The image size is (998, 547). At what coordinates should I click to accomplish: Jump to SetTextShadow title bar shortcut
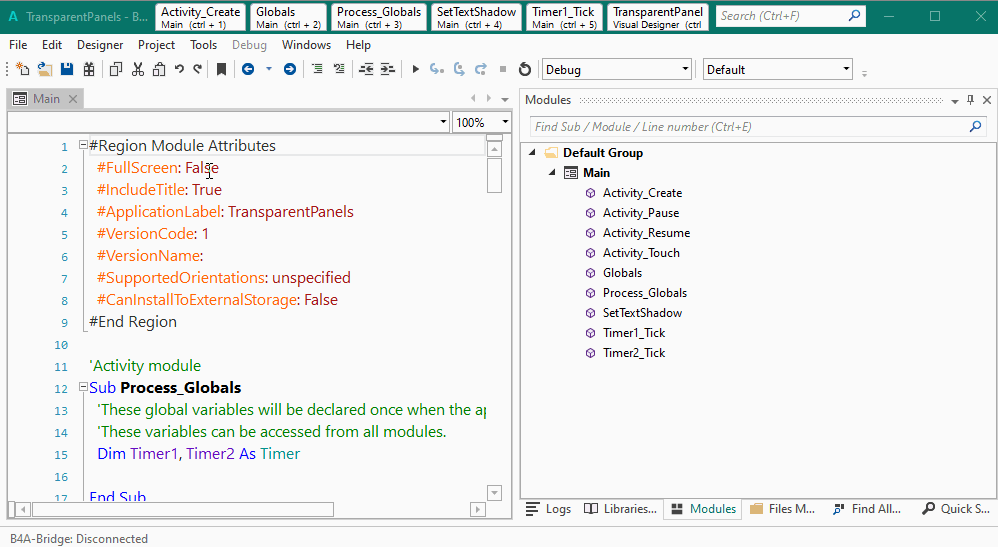[x=476, y=17]
